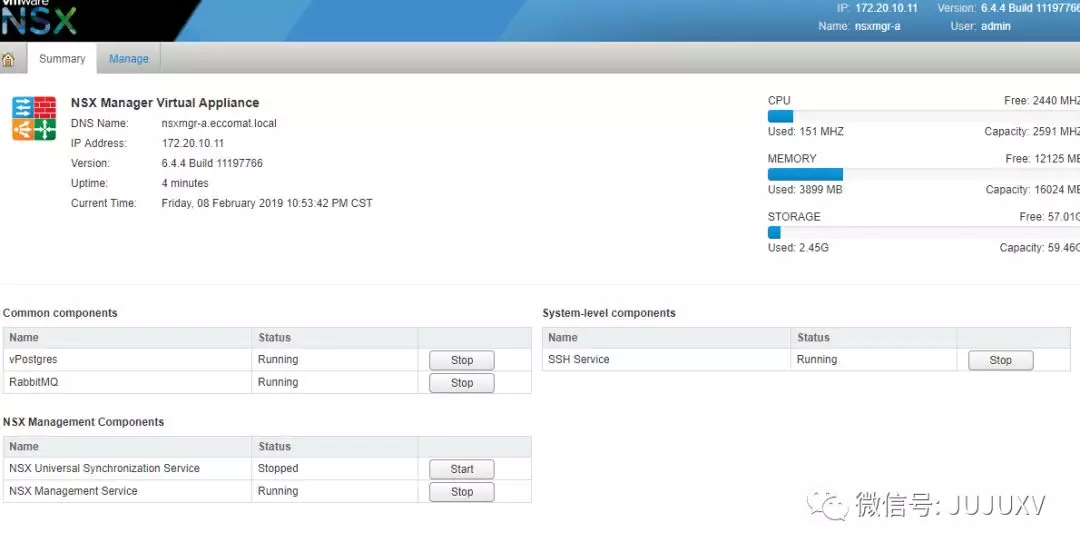1080x552 pixels.
Task: Open the Home icon tab
Action: pos(8,59)
